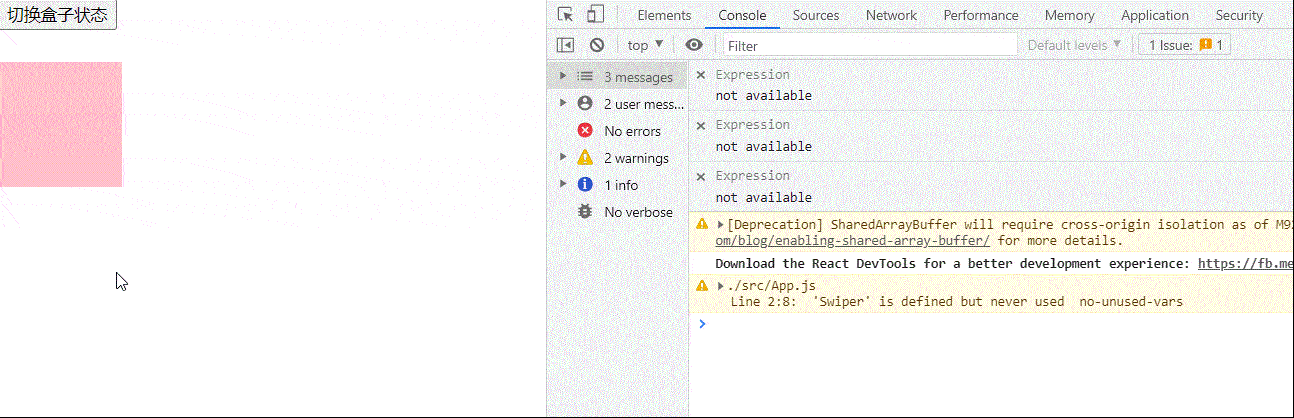Remove the third live Expression

point(701,176)
